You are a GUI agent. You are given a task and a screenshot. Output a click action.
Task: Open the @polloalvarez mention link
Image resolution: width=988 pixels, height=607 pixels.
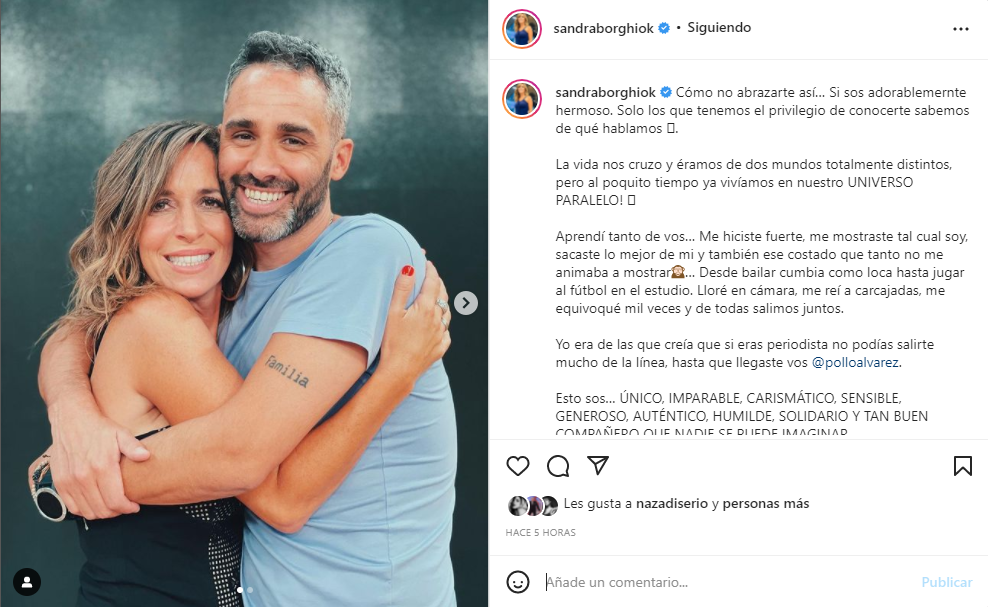tap(855, 362)
